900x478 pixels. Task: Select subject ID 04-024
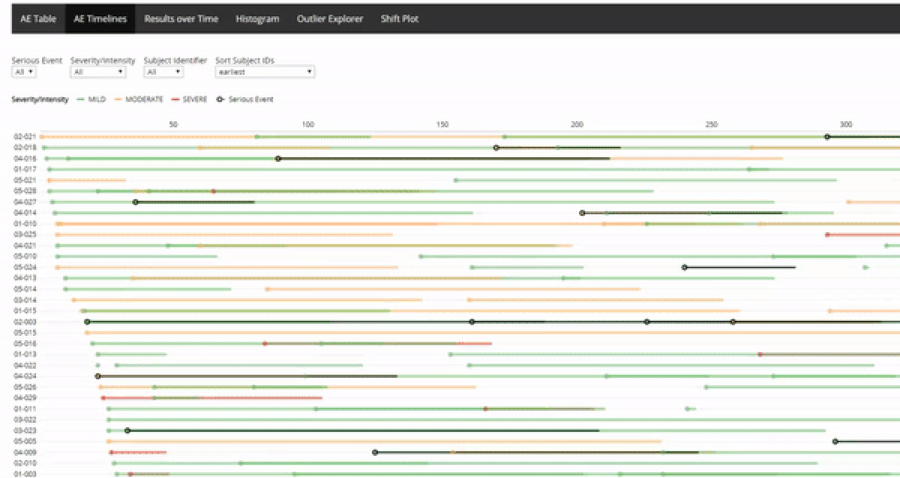coord(25,376)
